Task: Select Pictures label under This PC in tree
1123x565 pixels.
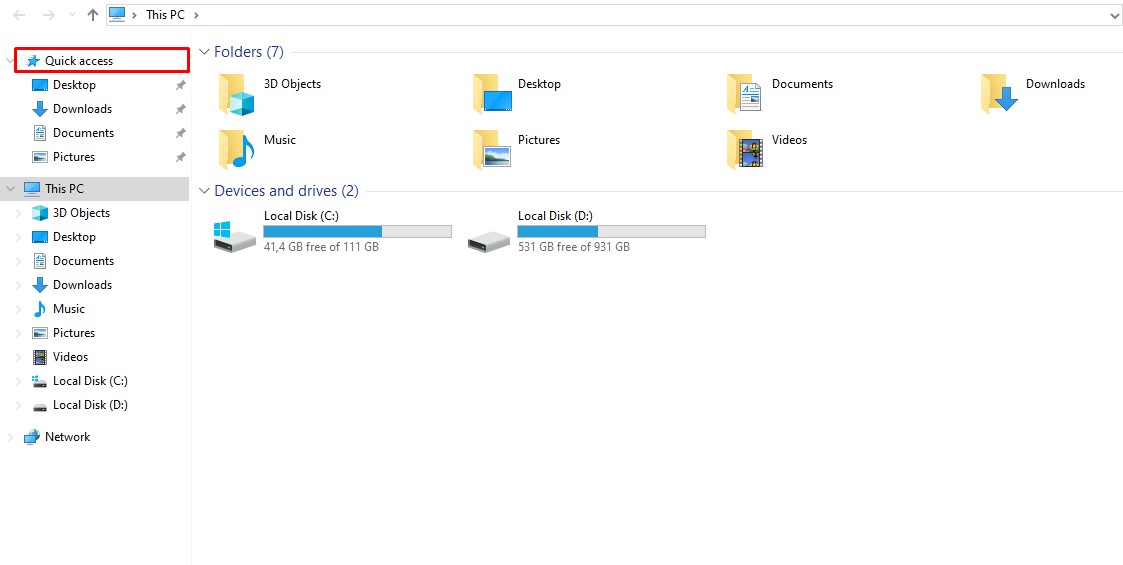Action: pos(74,333)
